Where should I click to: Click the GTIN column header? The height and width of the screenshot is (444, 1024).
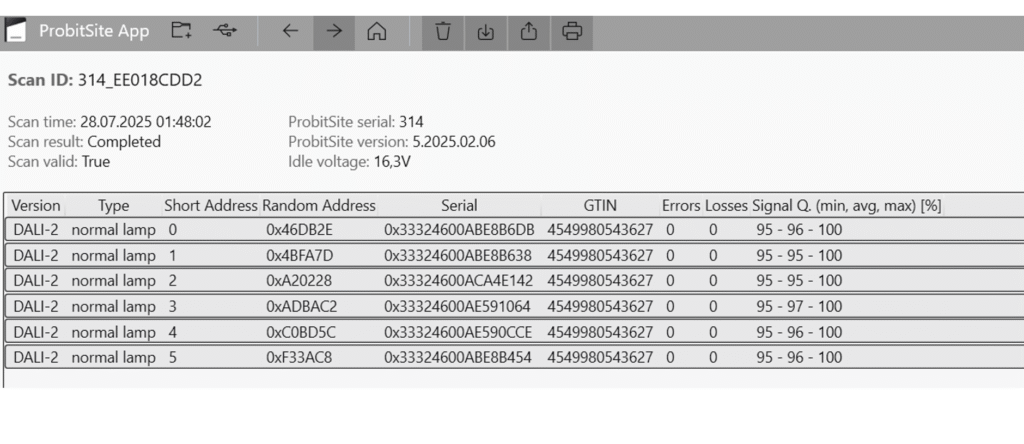(600, 206)
